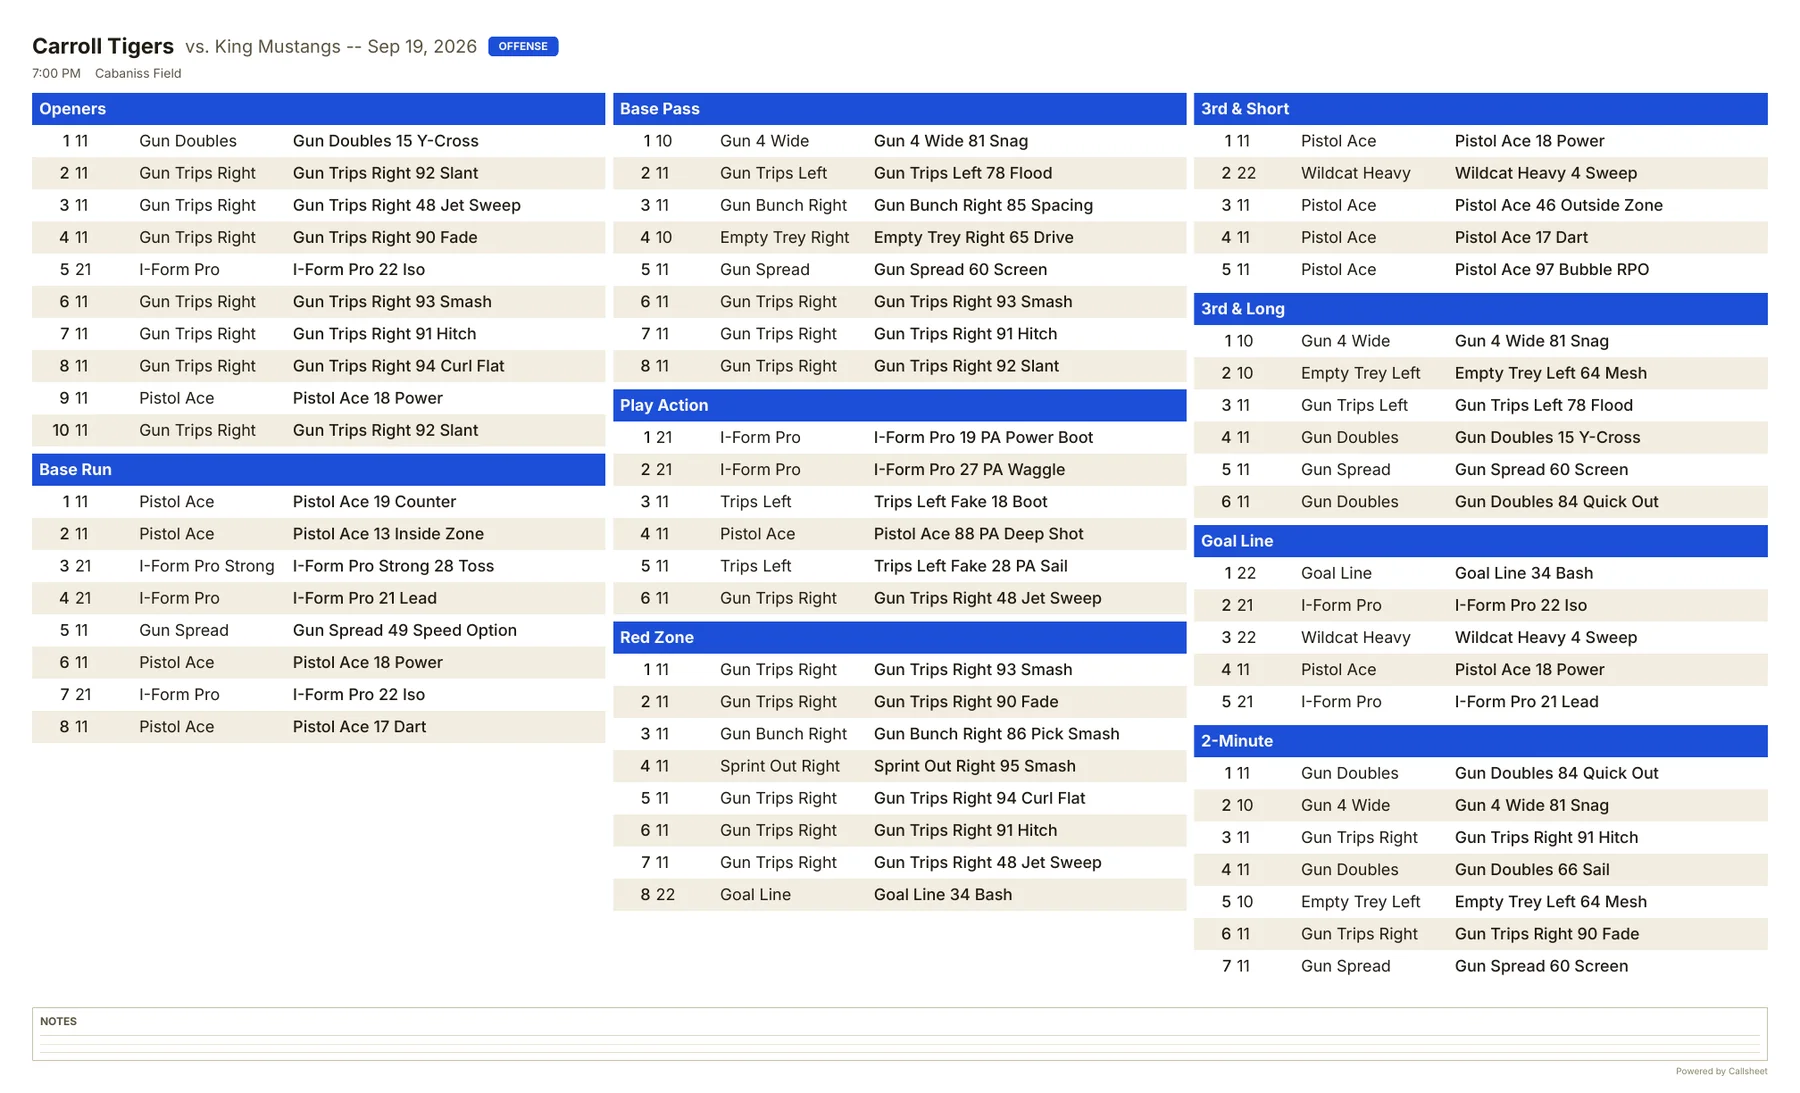
Task: Select the Red Zone section header
Action: coord(899,637)
